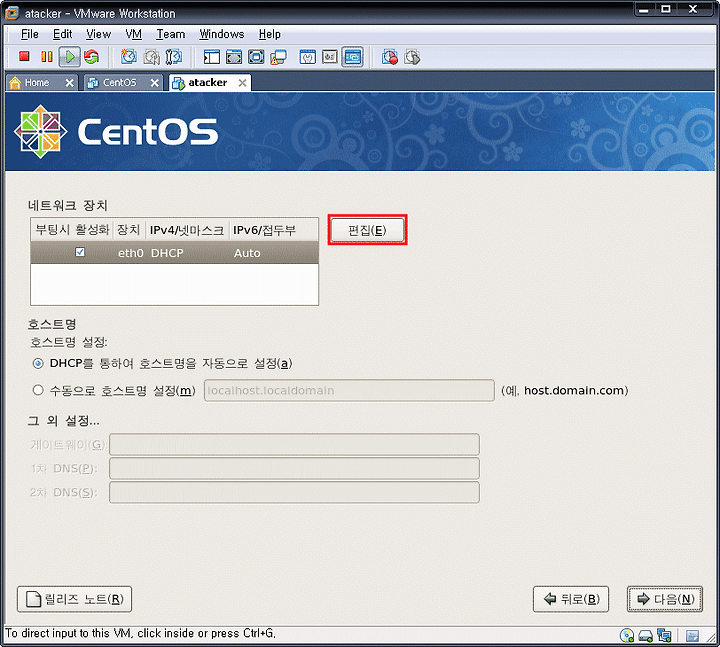Click the Auto value in eth0 row
This screenshot has width=720, height=647.
click(247, 253)
